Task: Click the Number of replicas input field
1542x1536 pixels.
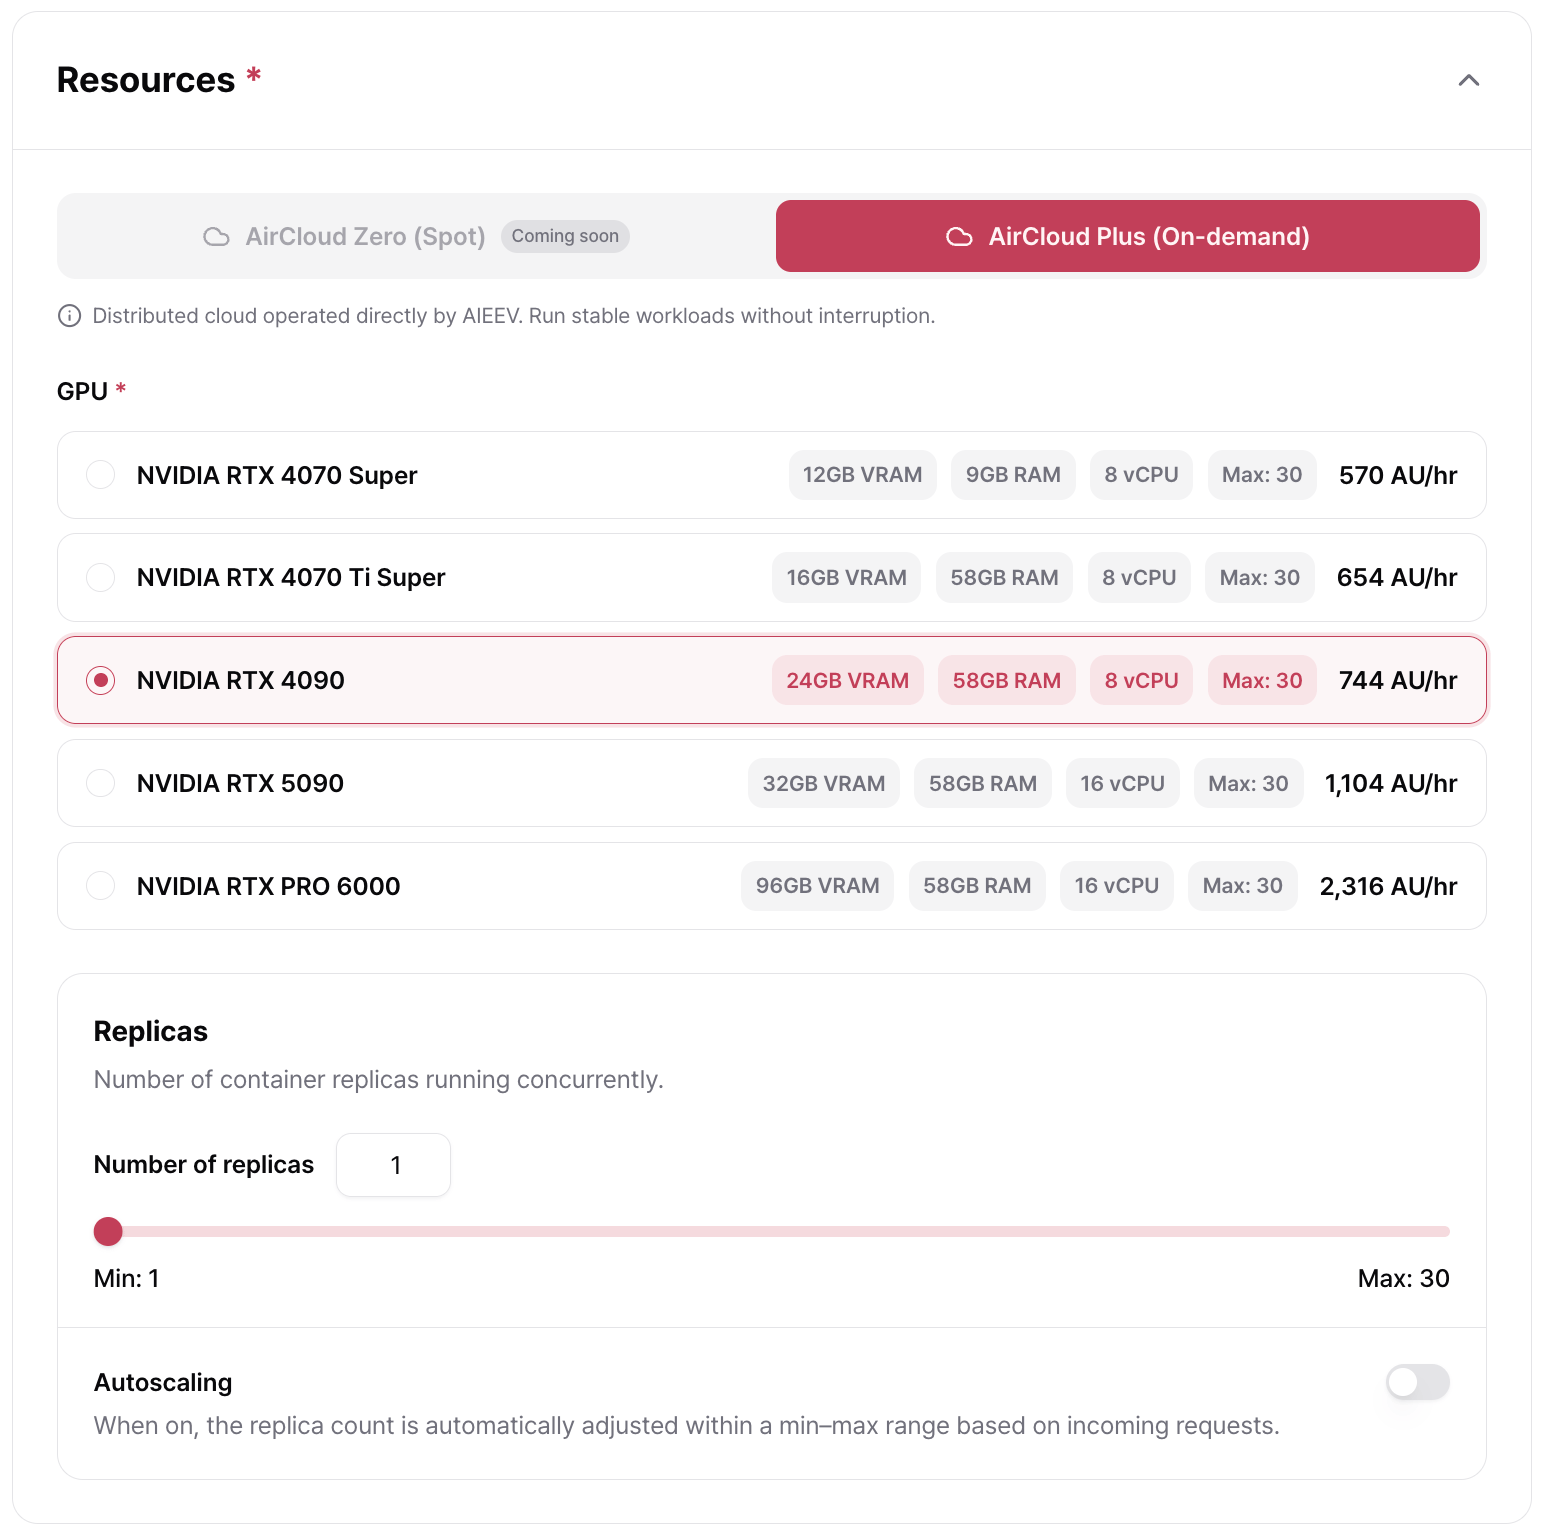Action: 393,1165
